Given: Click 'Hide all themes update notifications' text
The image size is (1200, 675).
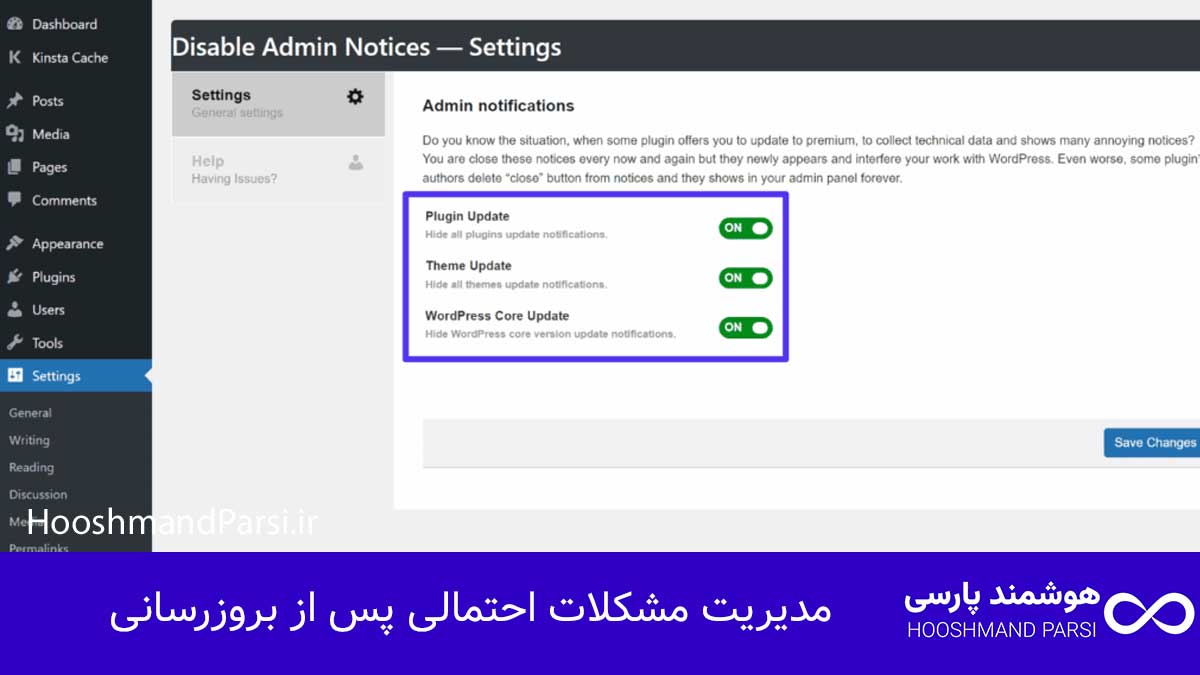Looking at the screenshot, I should (516, 285).
